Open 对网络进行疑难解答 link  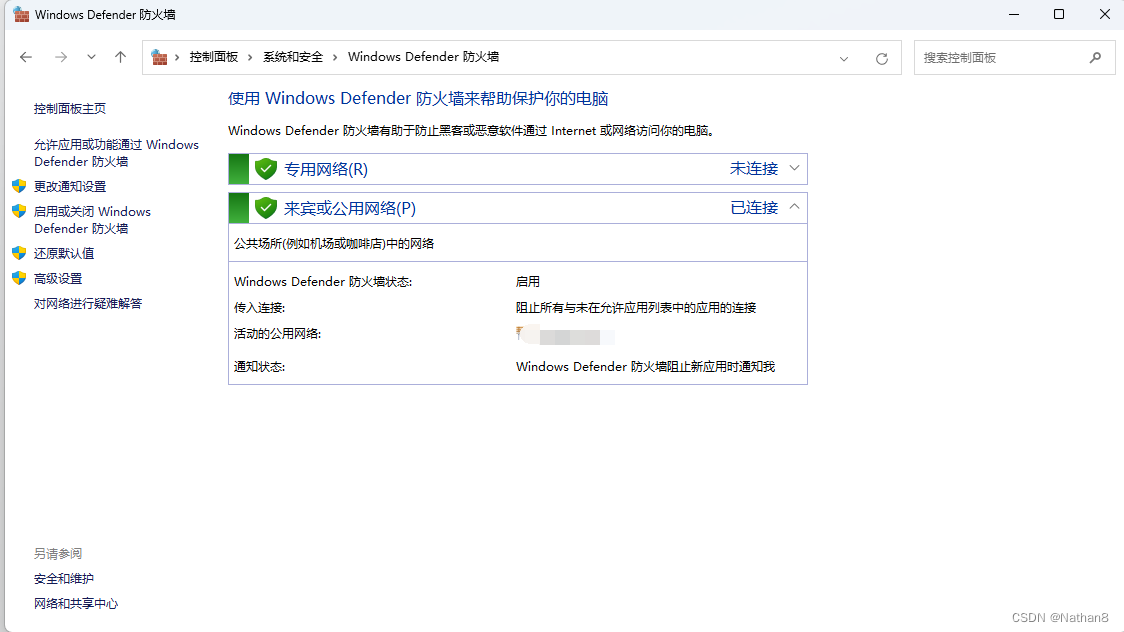click(x=88, y=304)
